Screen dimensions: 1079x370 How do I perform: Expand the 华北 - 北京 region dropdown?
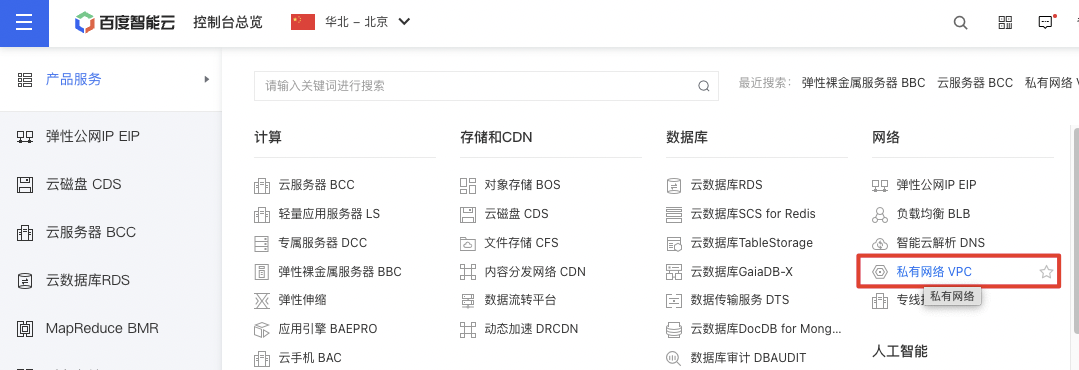click(405, 22)
